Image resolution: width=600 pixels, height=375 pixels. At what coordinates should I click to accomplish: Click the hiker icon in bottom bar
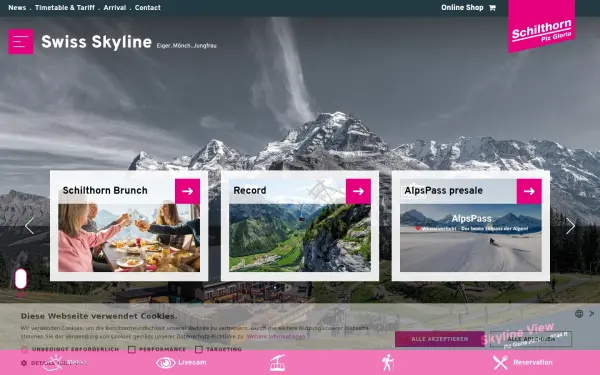click(x=388, y=363)
